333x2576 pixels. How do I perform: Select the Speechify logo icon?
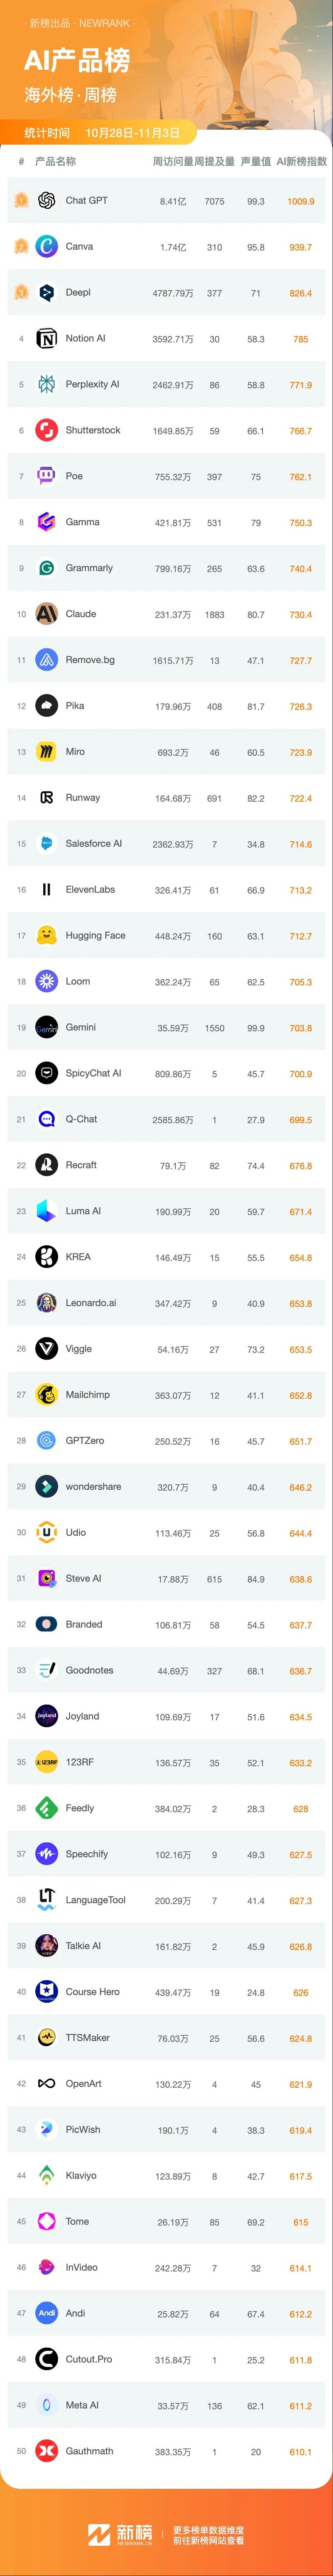[46, 1854]
